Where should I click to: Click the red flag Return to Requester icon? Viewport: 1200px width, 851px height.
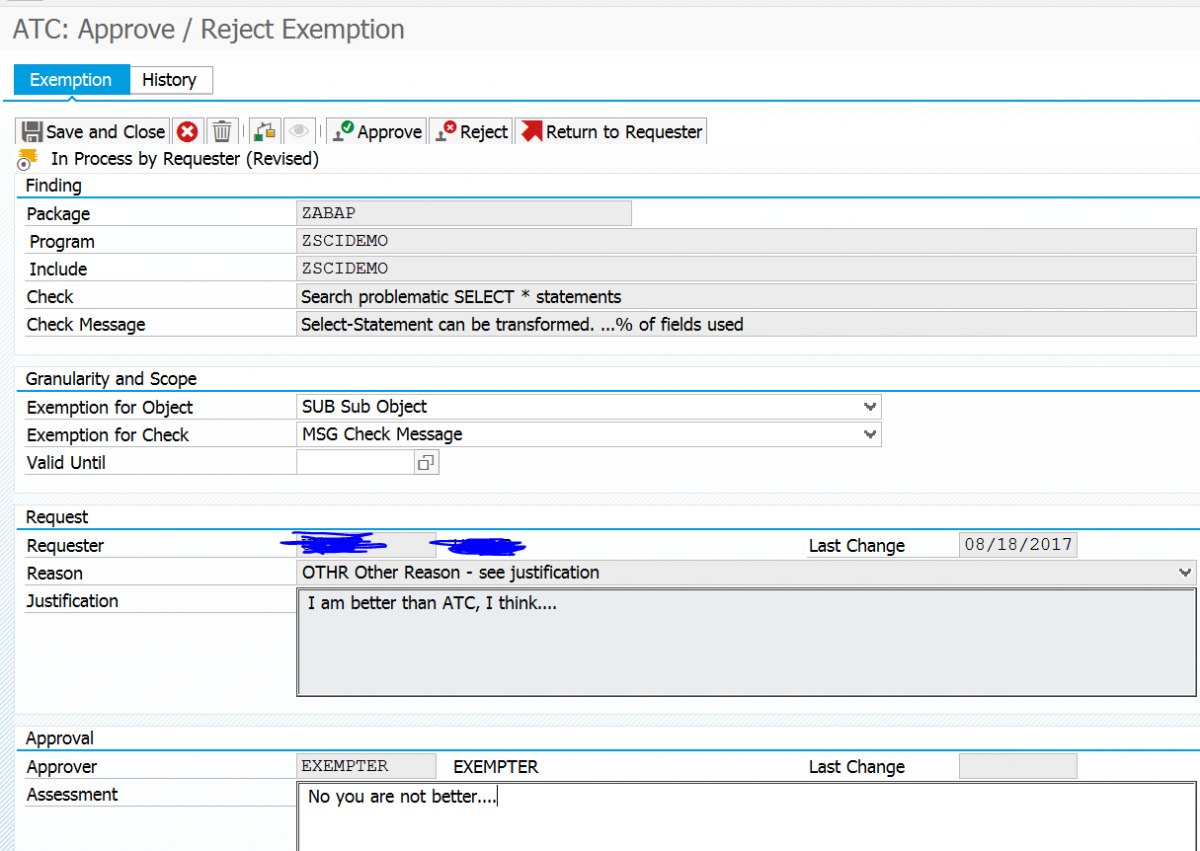(530, 130)
